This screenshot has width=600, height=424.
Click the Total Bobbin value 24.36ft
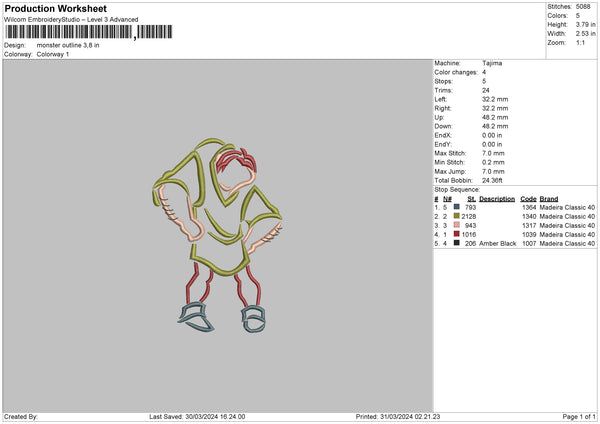(492, 181)
